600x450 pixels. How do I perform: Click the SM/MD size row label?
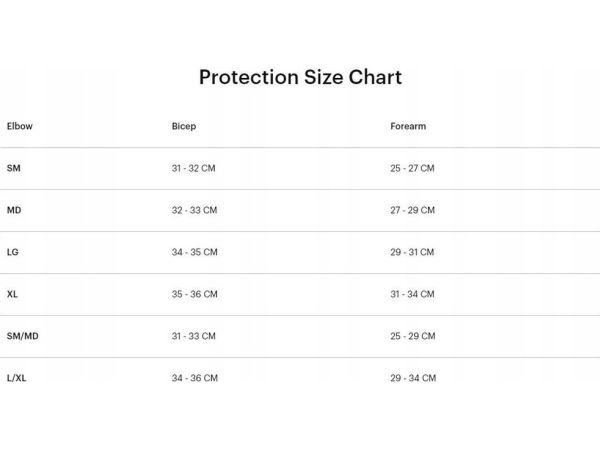point(23,336)
